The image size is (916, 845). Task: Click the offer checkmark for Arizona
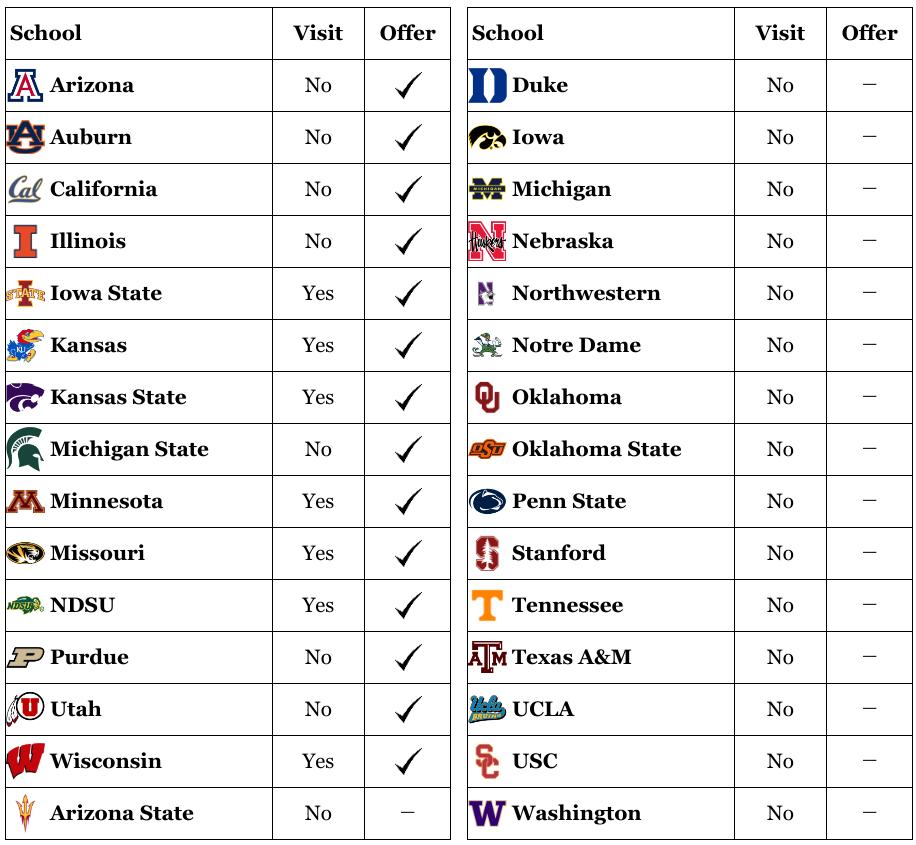407,86
